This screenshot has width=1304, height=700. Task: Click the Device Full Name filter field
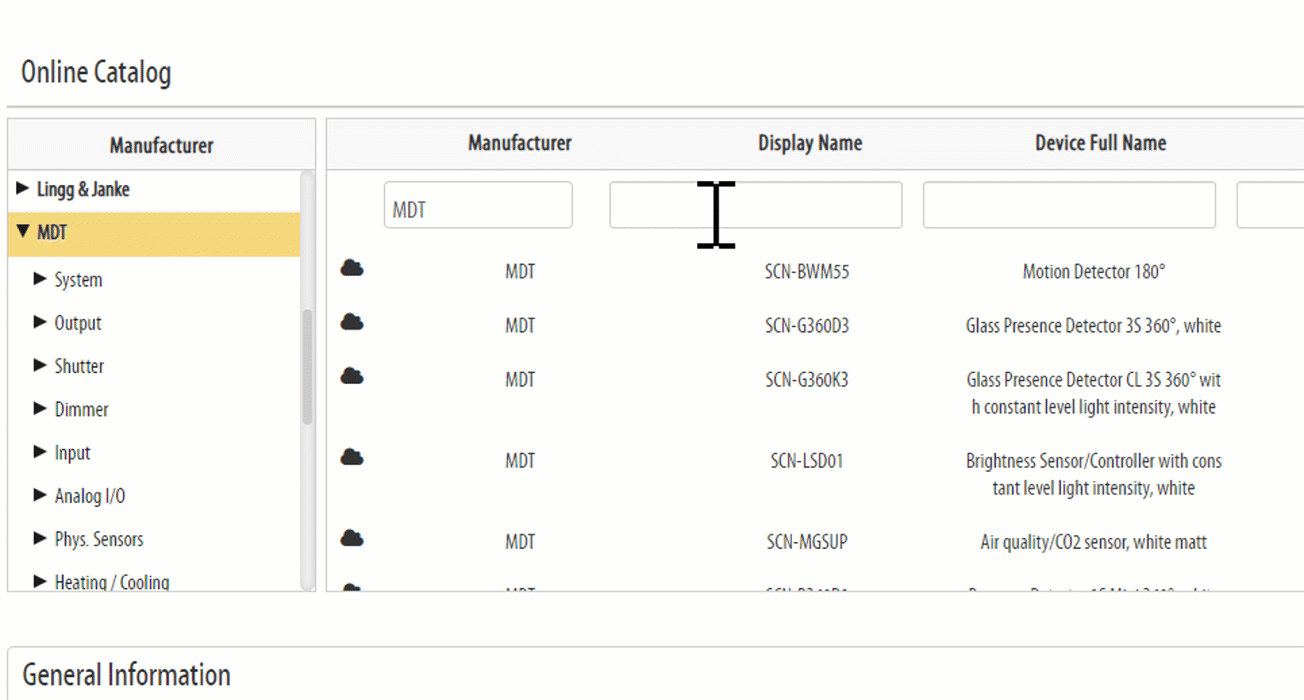tap(1069, 205)
